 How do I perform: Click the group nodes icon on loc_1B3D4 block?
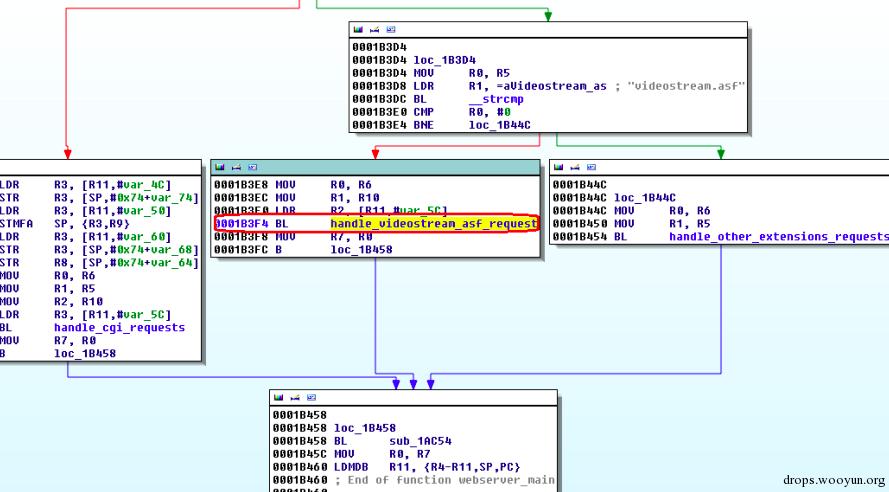(391, 29)
